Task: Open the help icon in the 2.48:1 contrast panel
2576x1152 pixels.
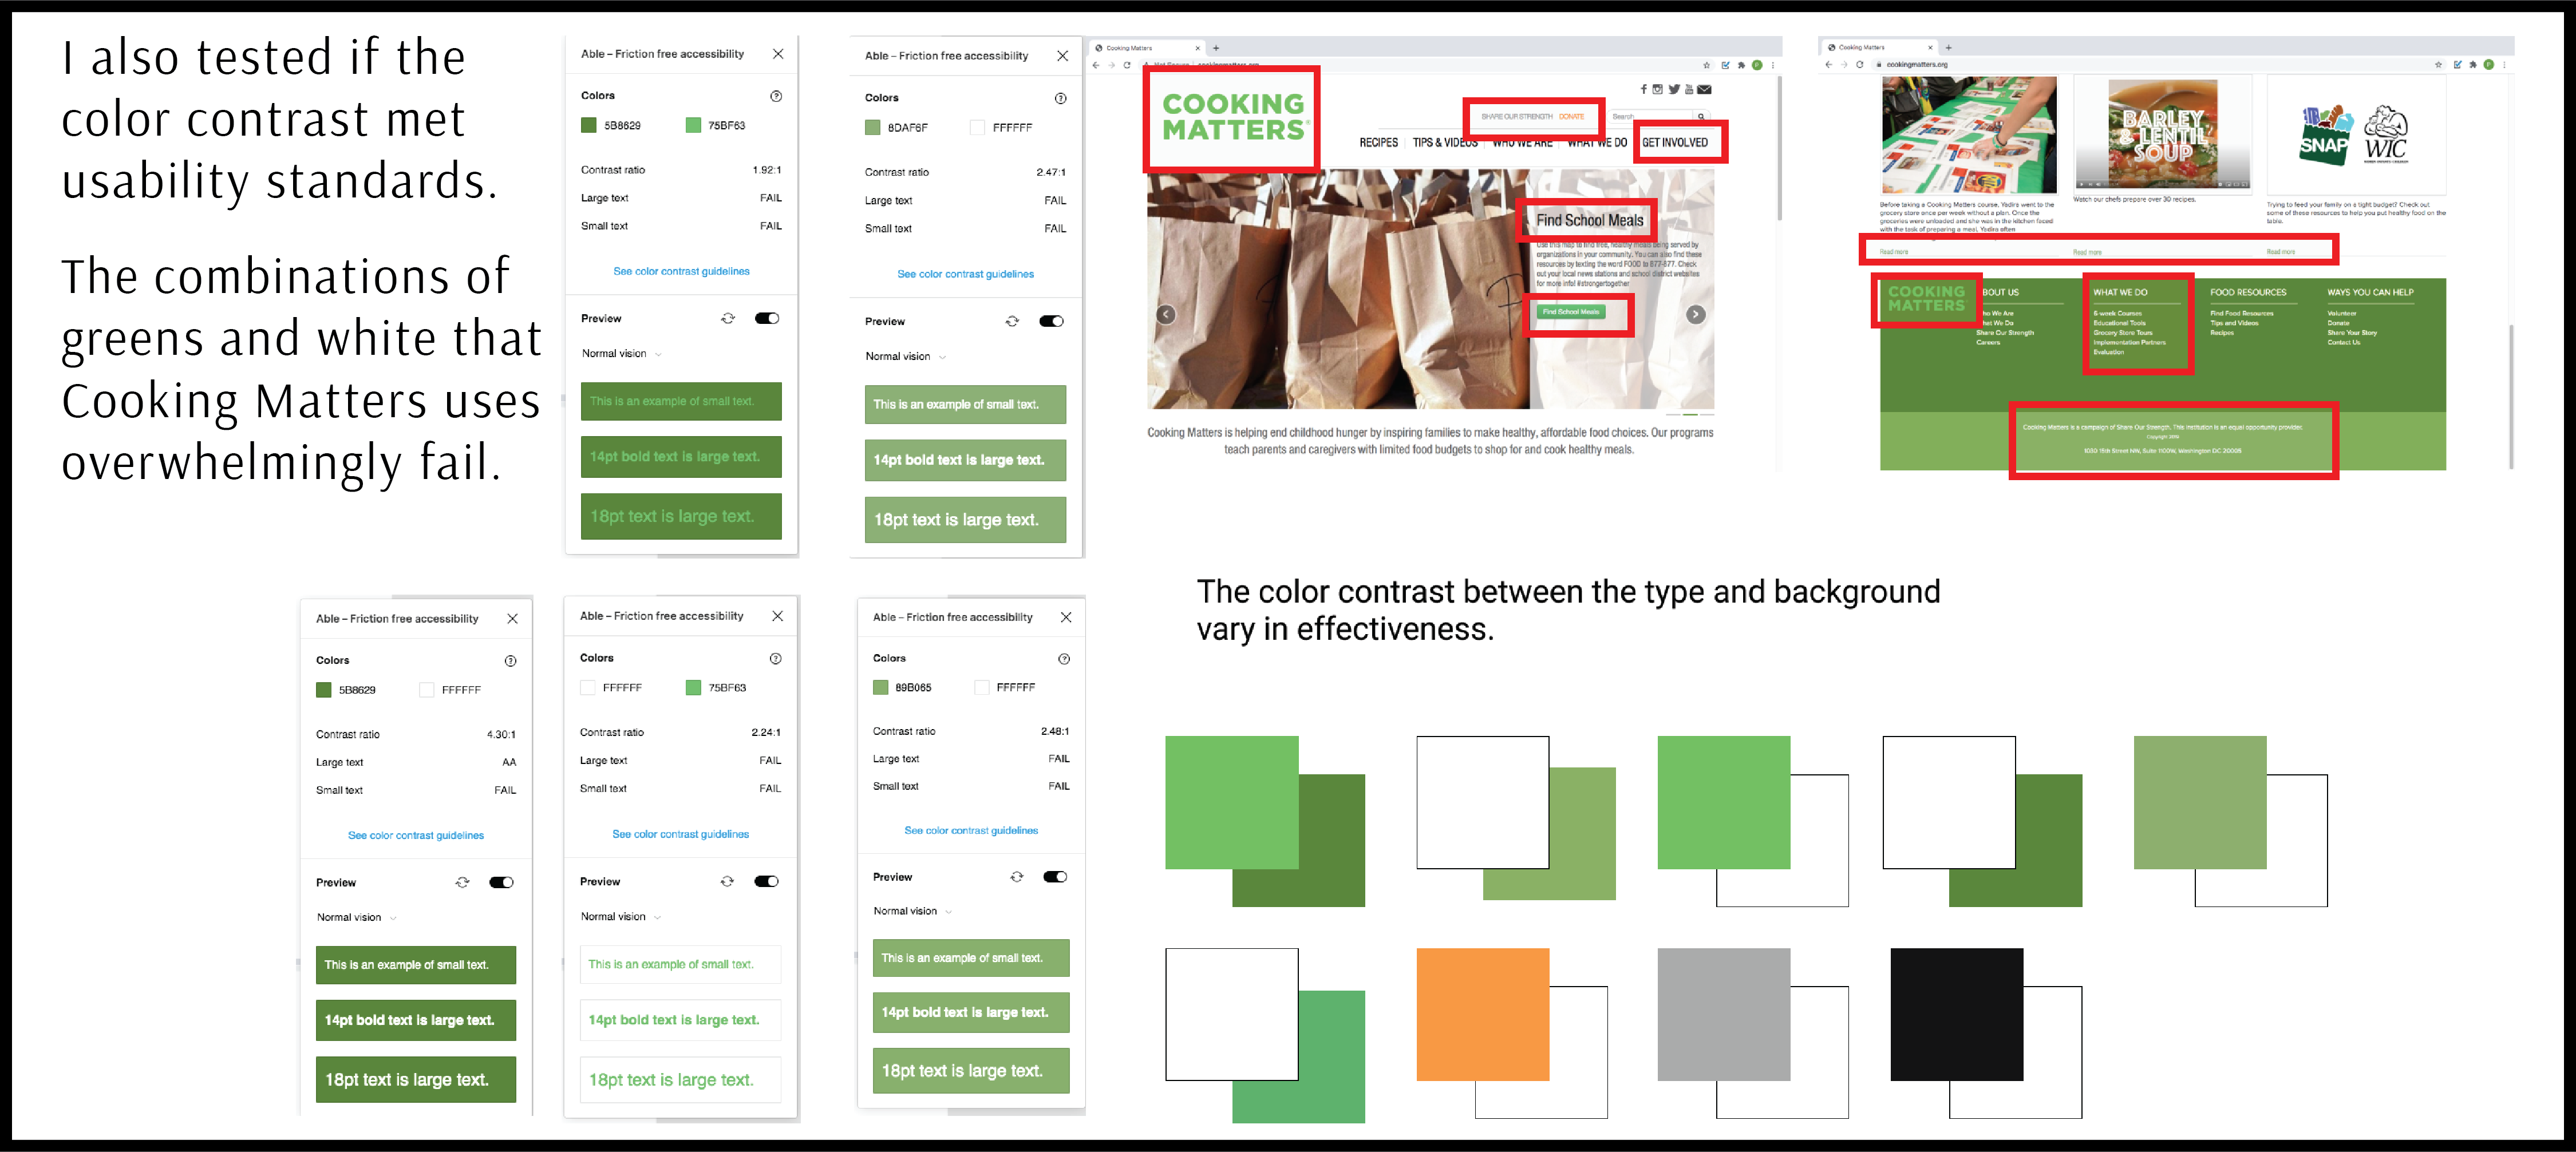Action: point(1064,659)
